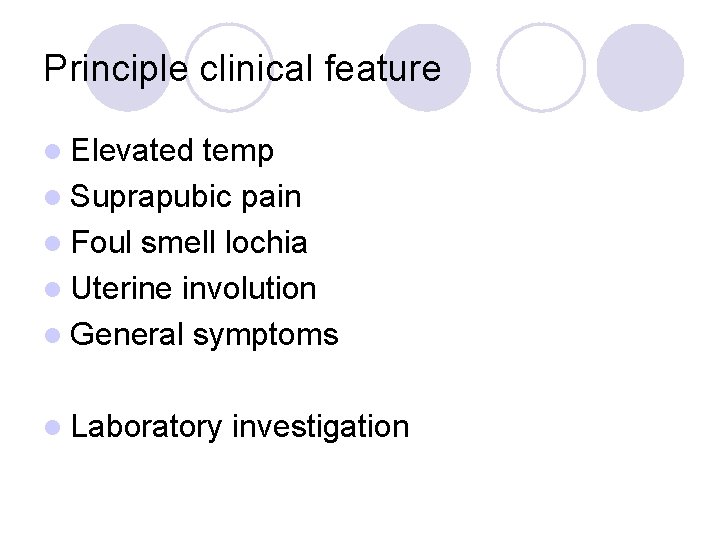Click the slide title 'Principle clinical feature'
This screenshot has width=720, height=540.
coord(242,68)
